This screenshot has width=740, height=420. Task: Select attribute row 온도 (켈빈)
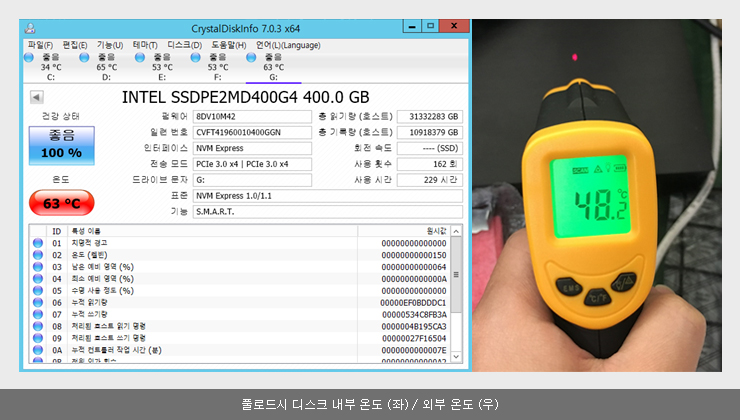(x=240, y=255)
